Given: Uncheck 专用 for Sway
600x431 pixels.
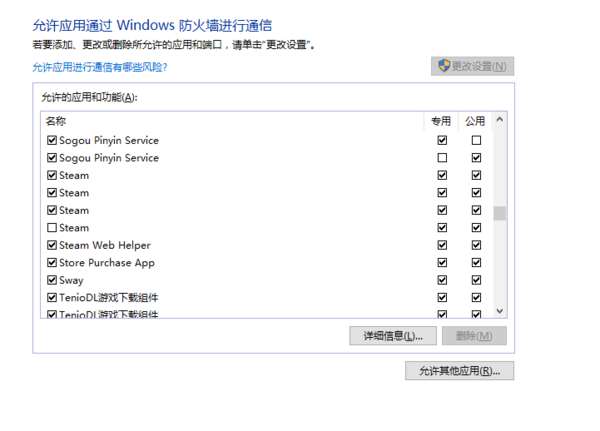Looking at the screenshot, I should (442, 280).
